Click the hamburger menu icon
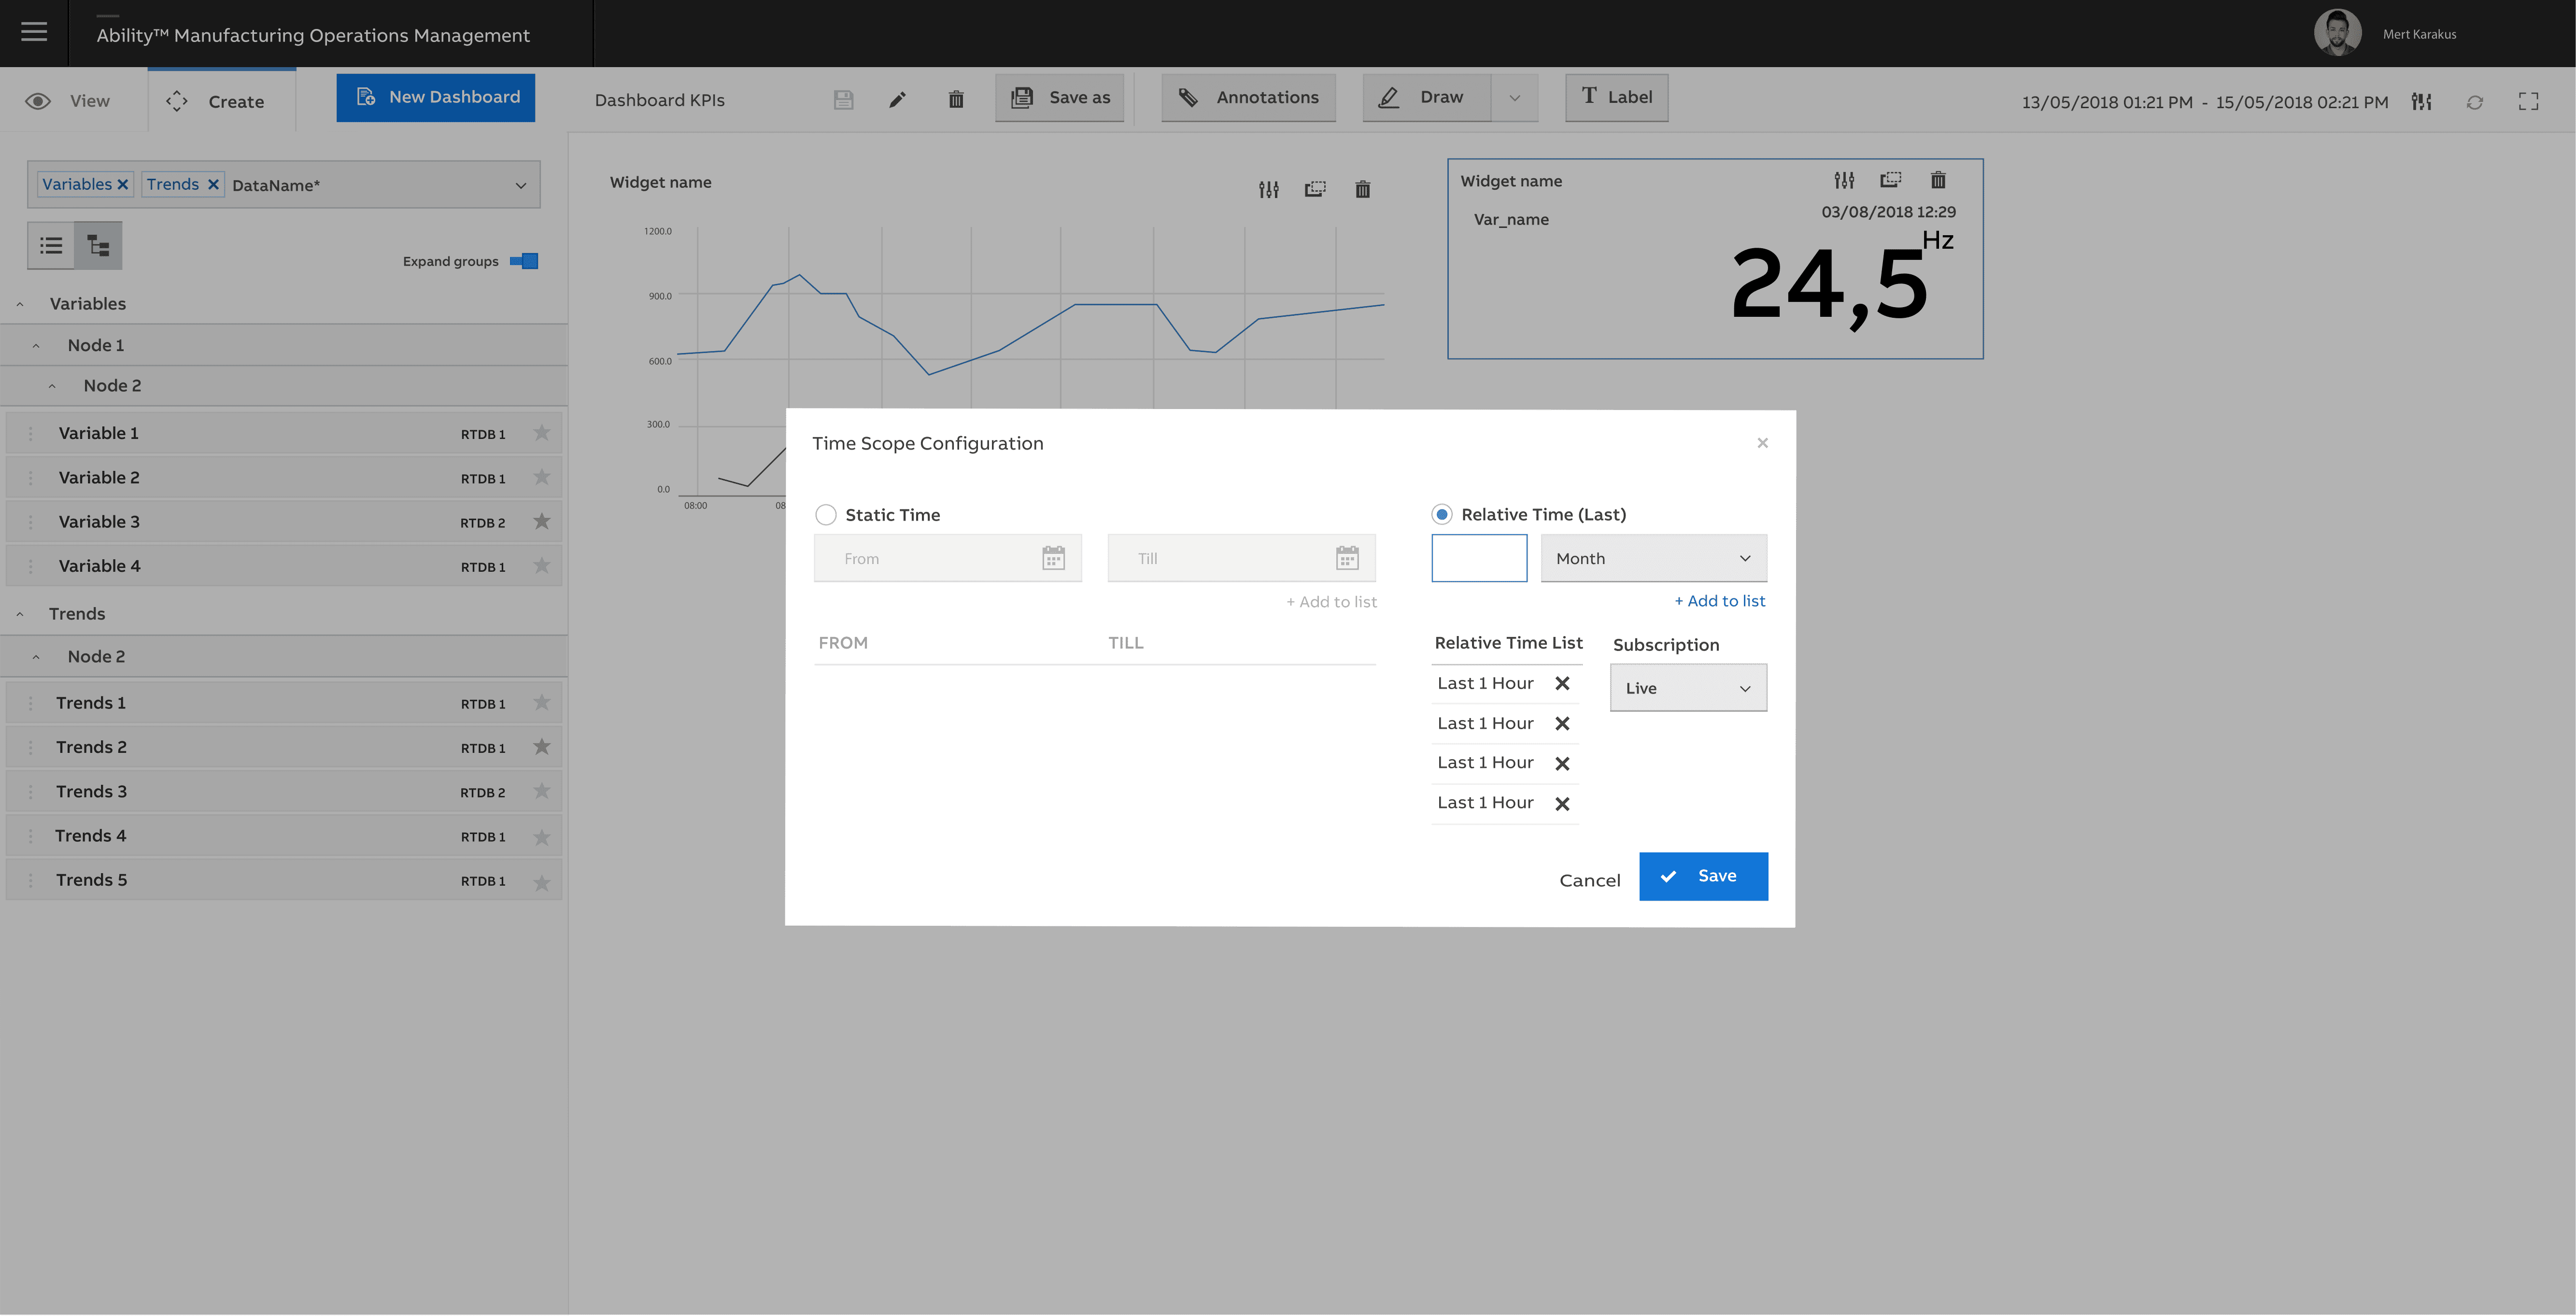 coord(34,32)
